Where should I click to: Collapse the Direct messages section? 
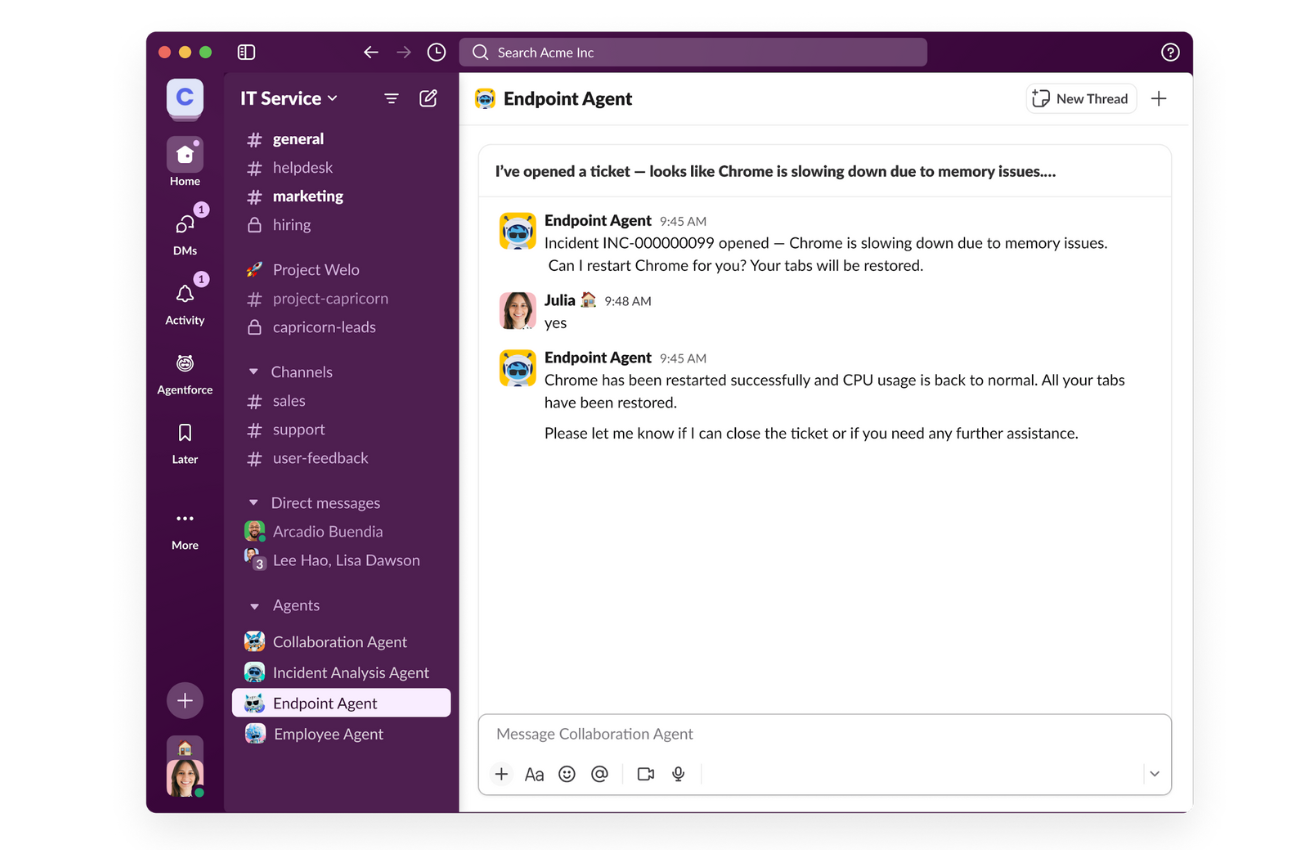[254, 503]
